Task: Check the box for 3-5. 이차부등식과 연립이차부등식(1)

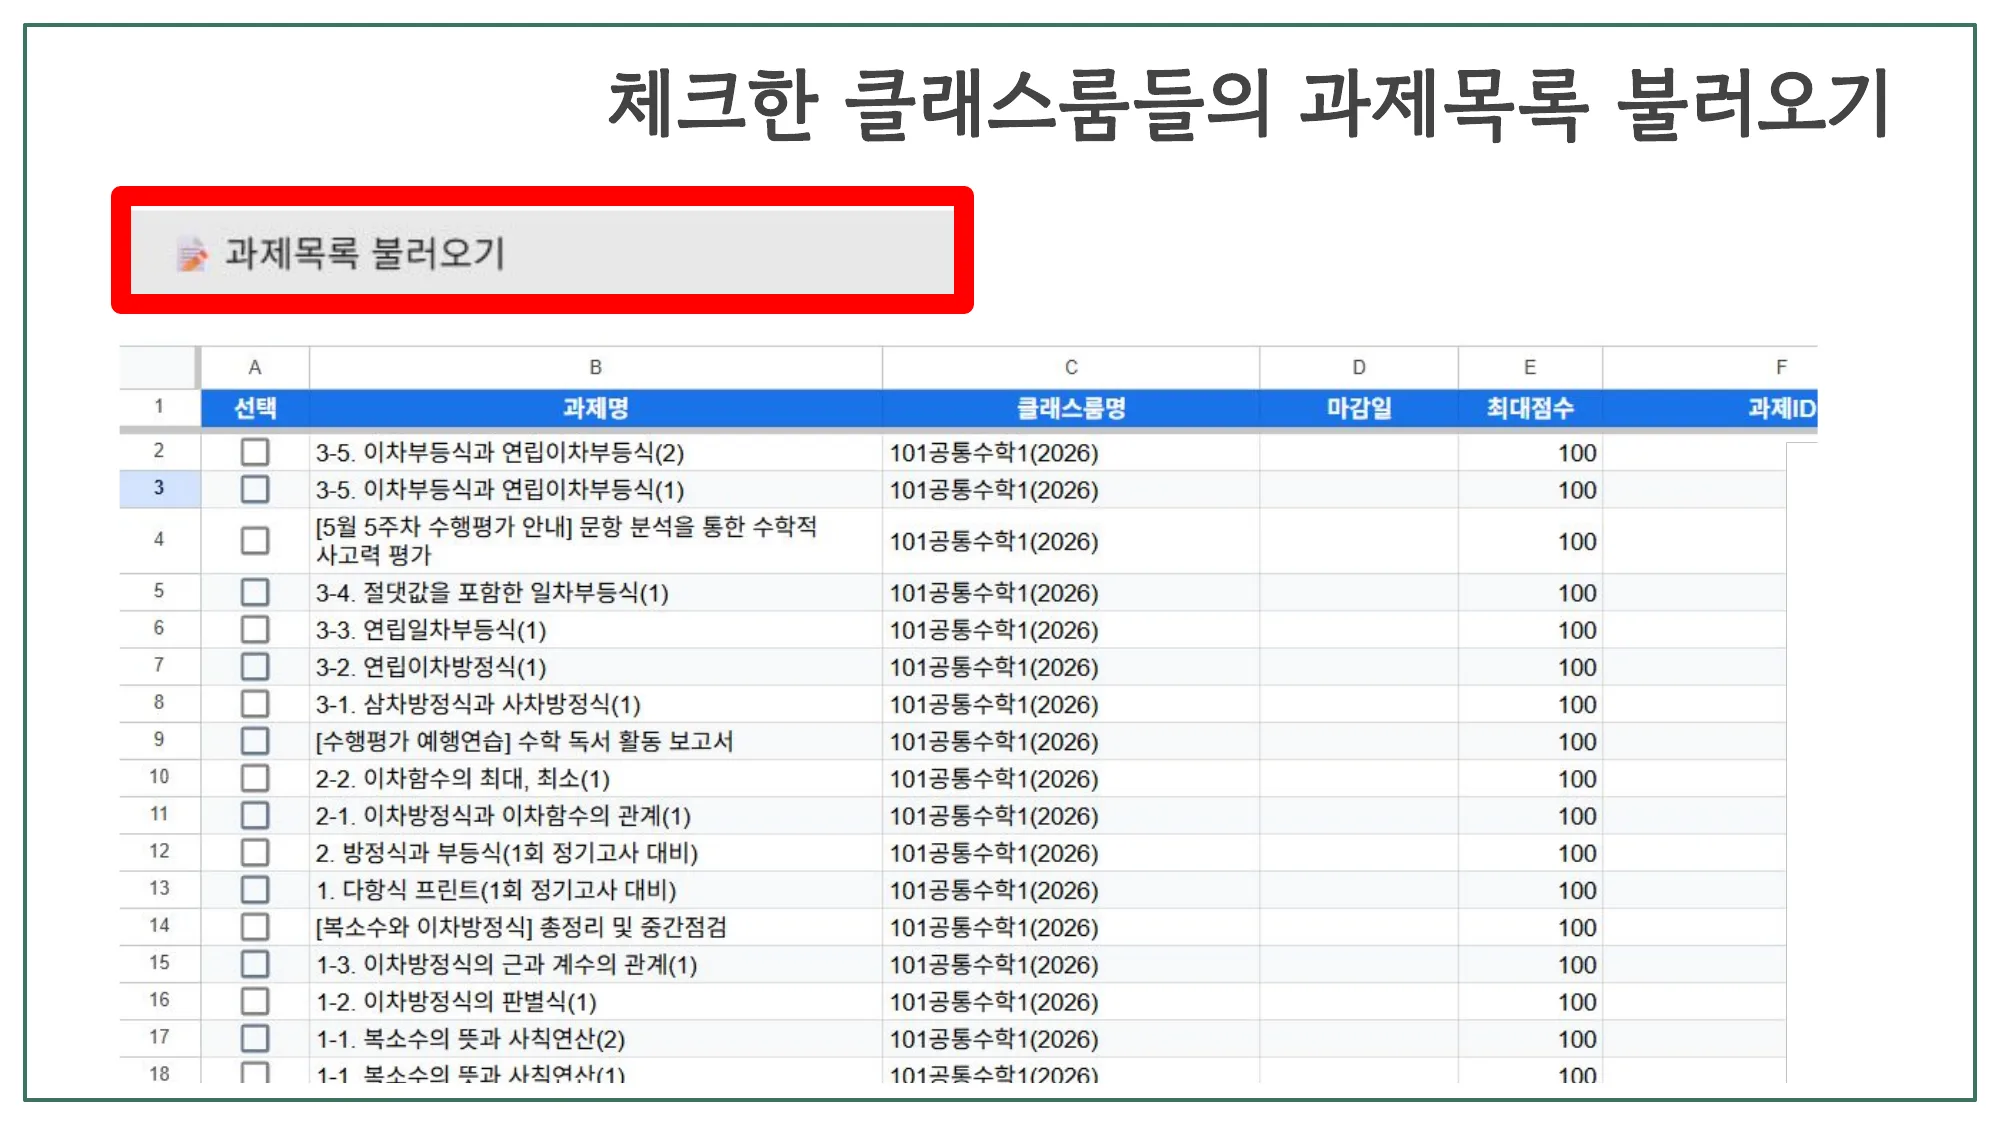Action: coord(255,489)
